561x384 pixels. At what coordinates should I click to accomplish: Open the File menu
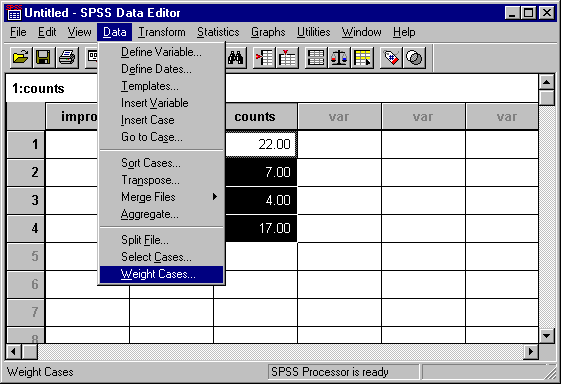[x=18, y=32]
